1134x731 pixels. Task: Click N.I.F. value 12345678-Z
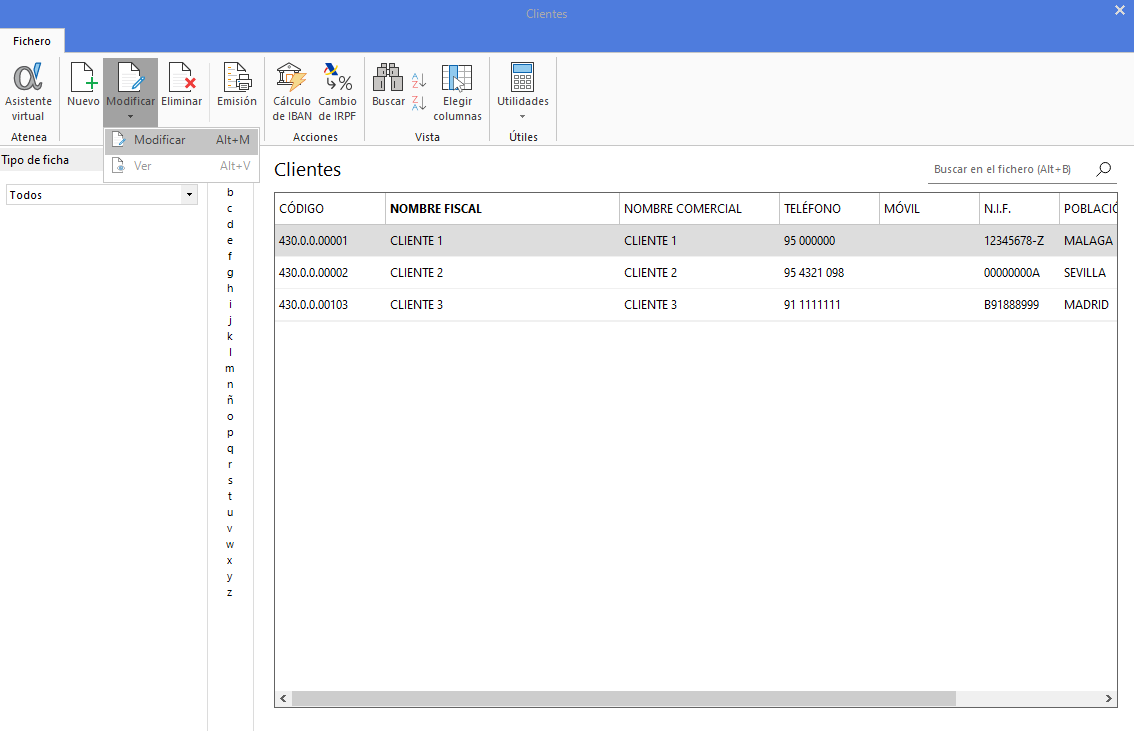[1013, 241]
